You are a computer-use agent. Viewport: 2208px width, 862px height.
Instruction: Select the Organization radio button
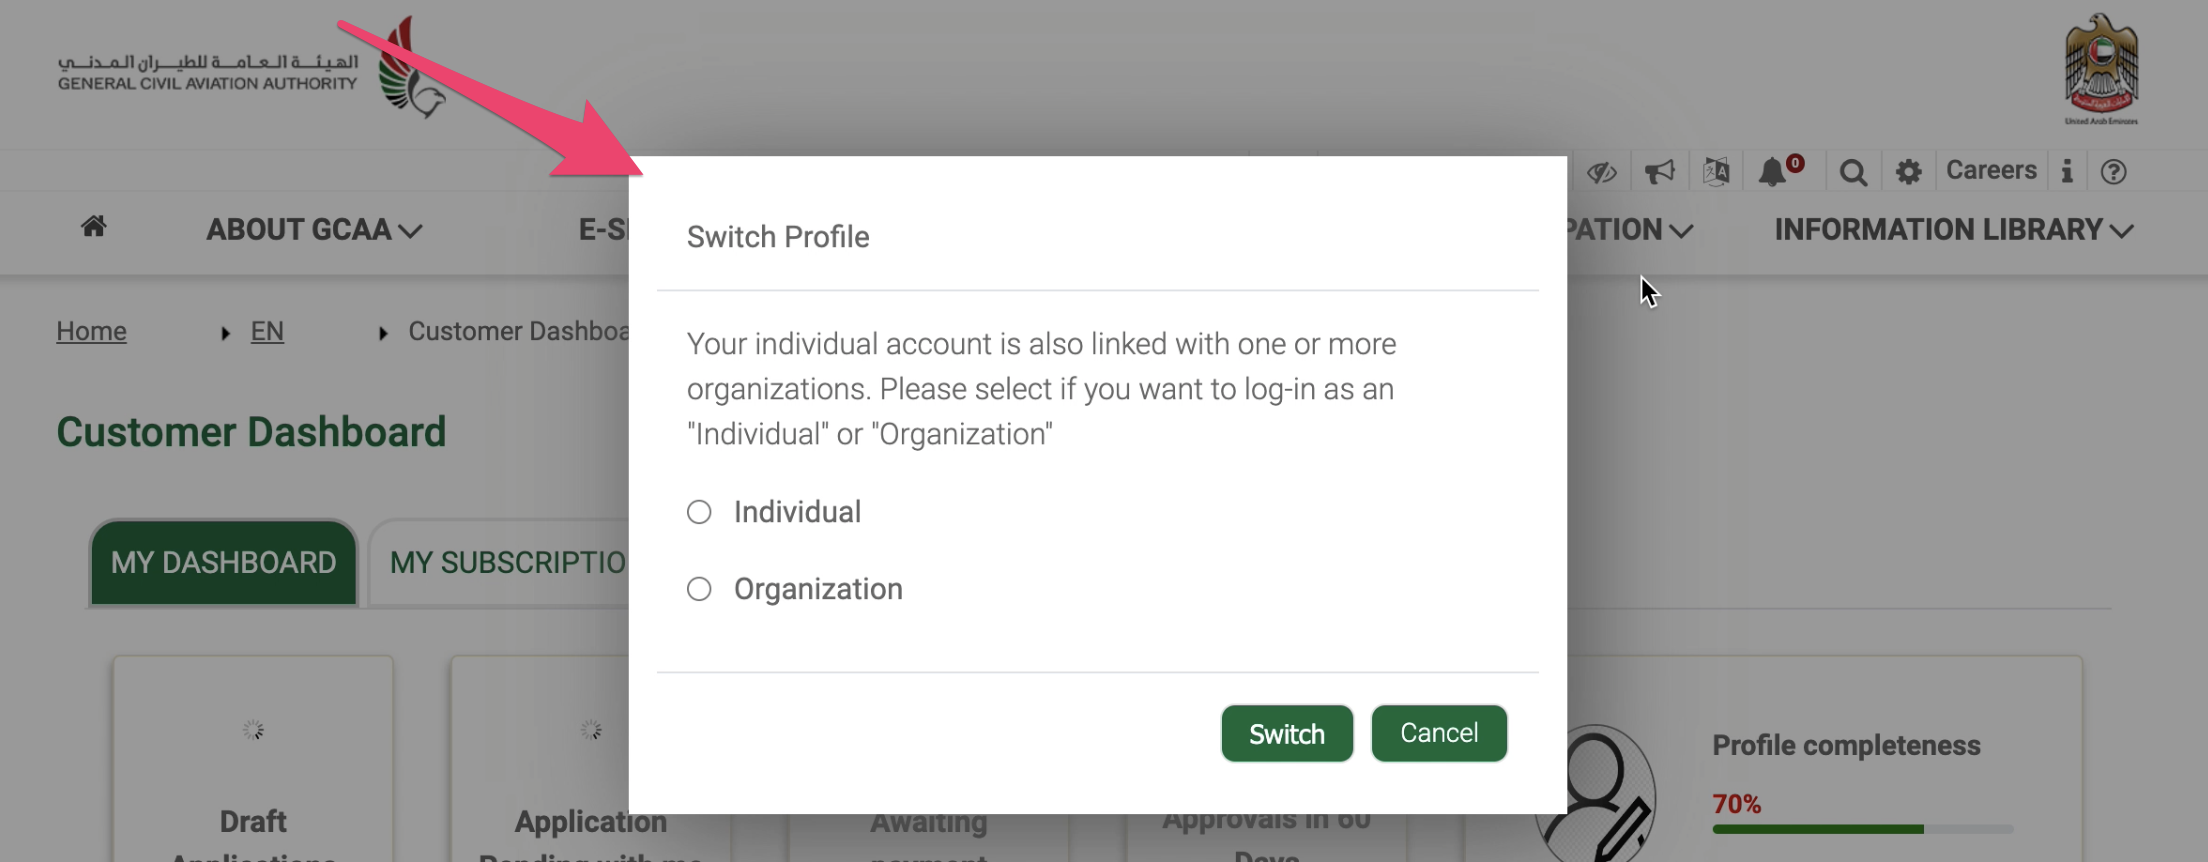700,589
